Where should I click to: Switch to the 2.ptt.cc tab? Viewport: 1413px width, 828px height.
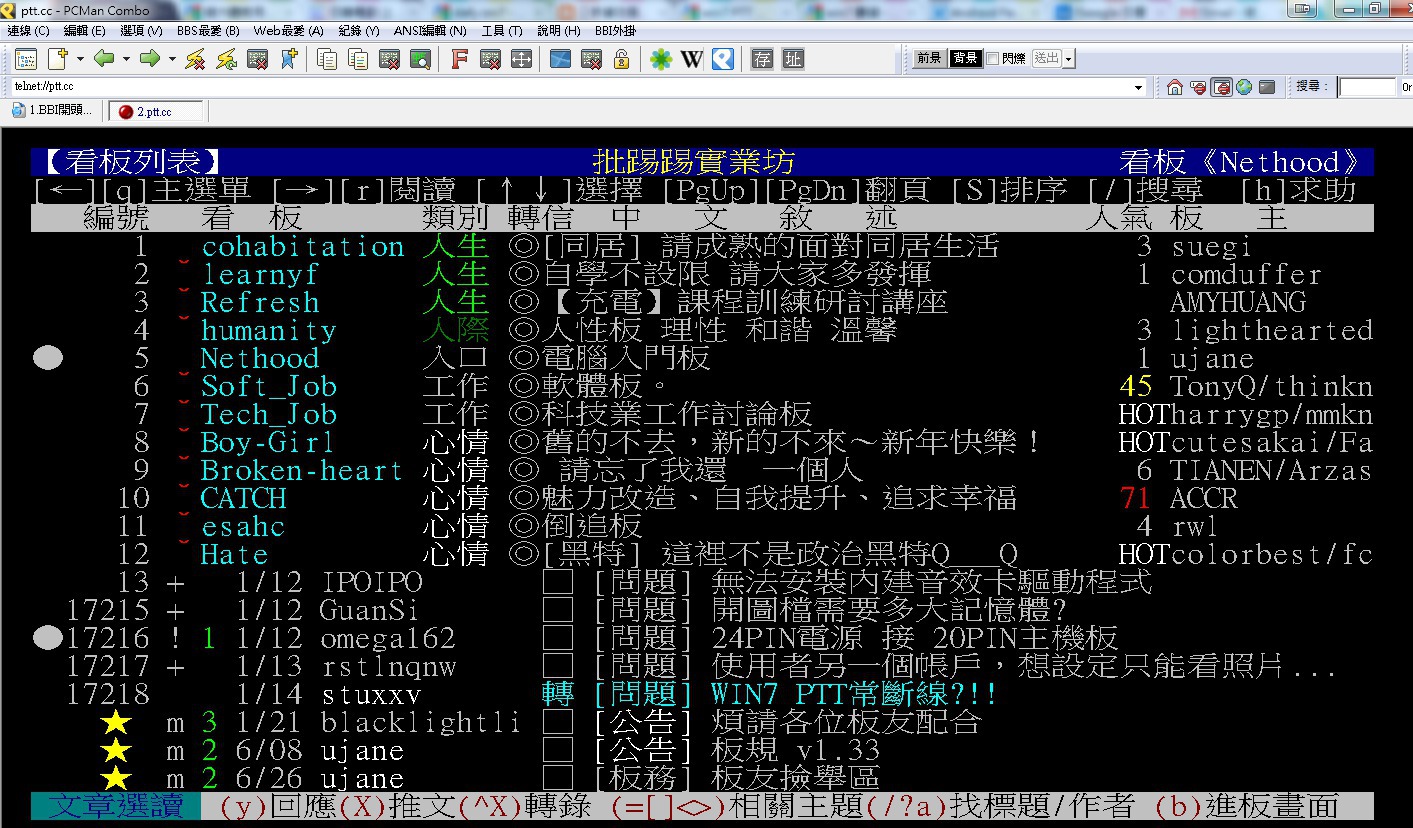pos(155,112)
